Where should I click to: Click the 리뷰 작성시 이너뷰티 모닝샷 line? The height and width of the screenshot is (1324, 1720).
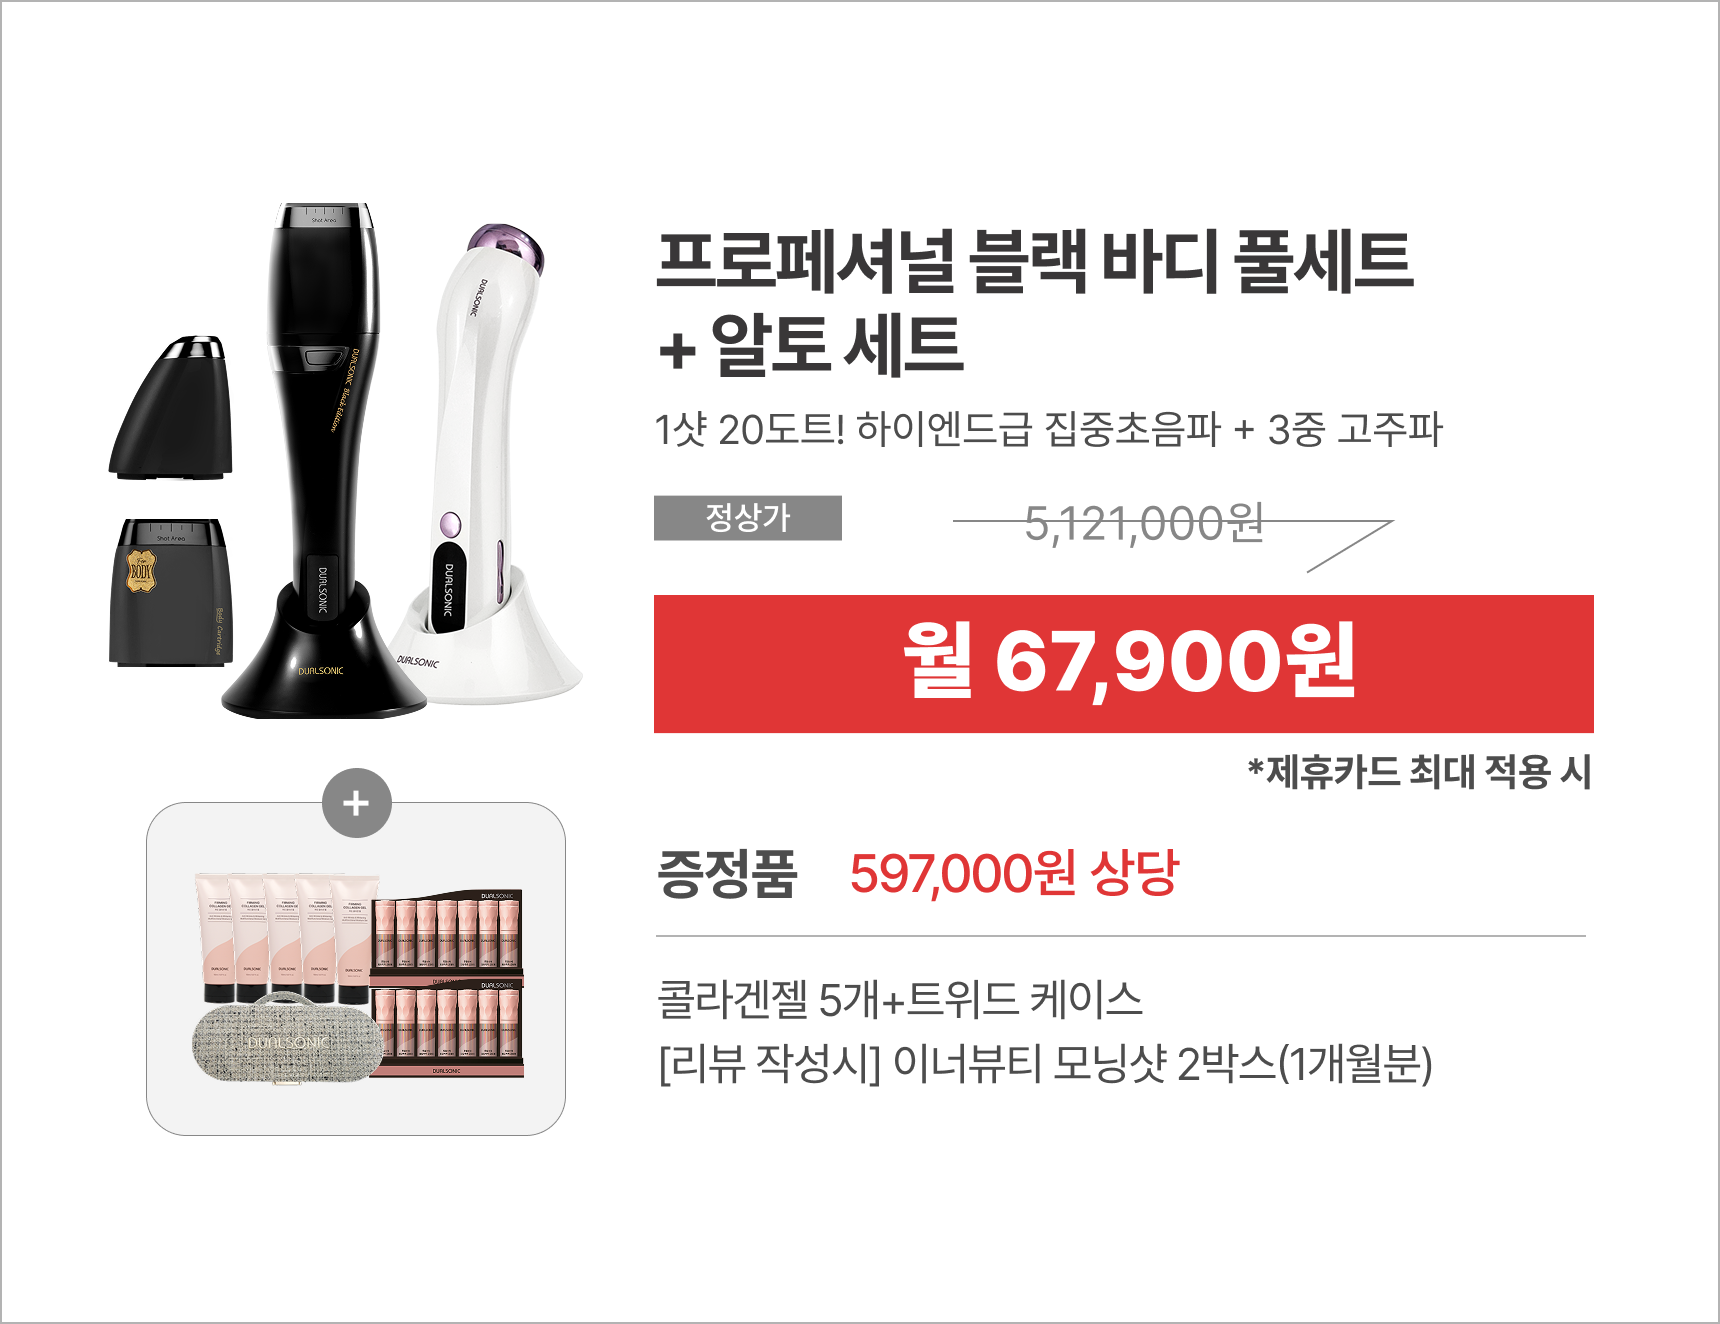1045,1063
